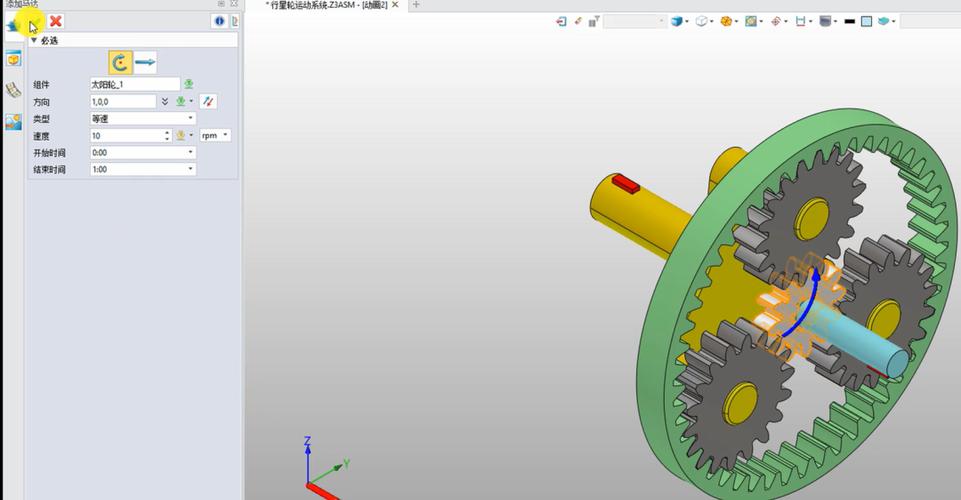Click the document icon right of info button
Screen dimensions: 961x500
234,21
